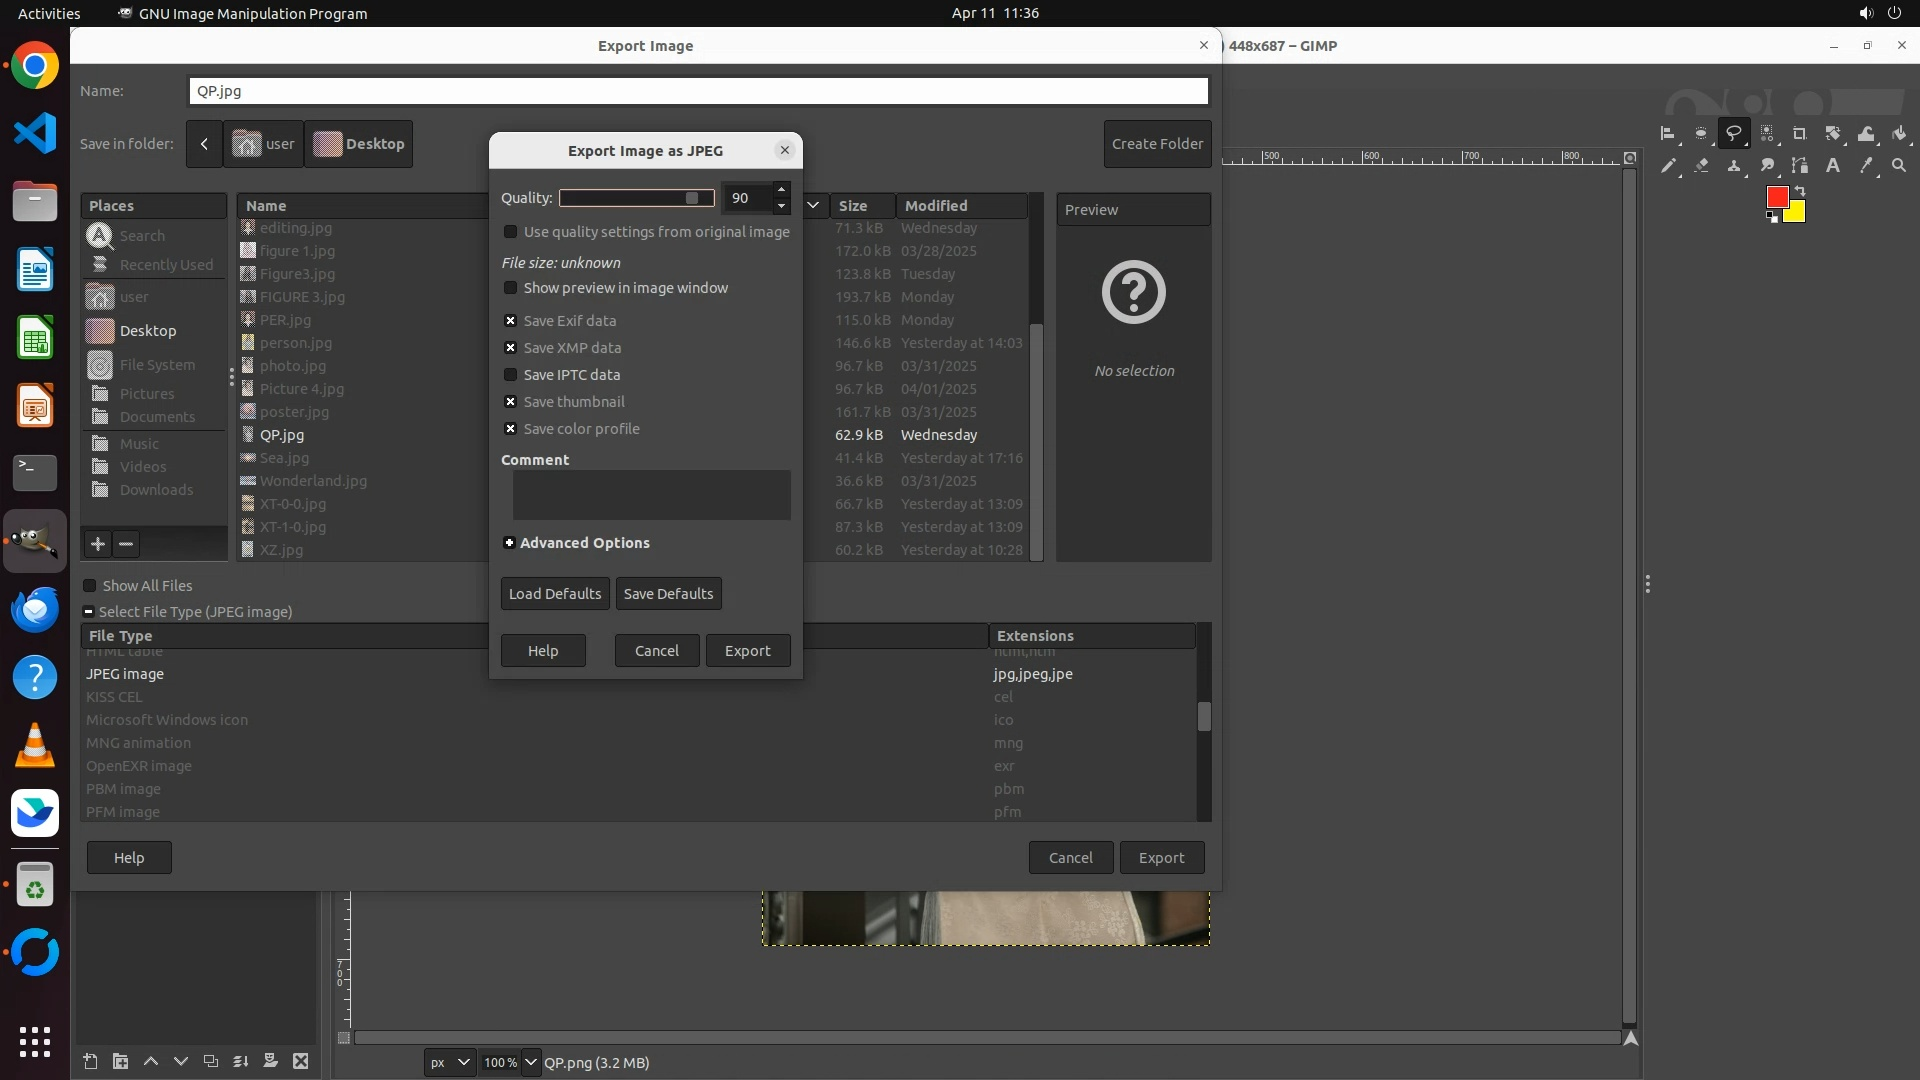Select the Text tool
The width and height of the screenshot is (1920, 1080).
click(1832, 166)
